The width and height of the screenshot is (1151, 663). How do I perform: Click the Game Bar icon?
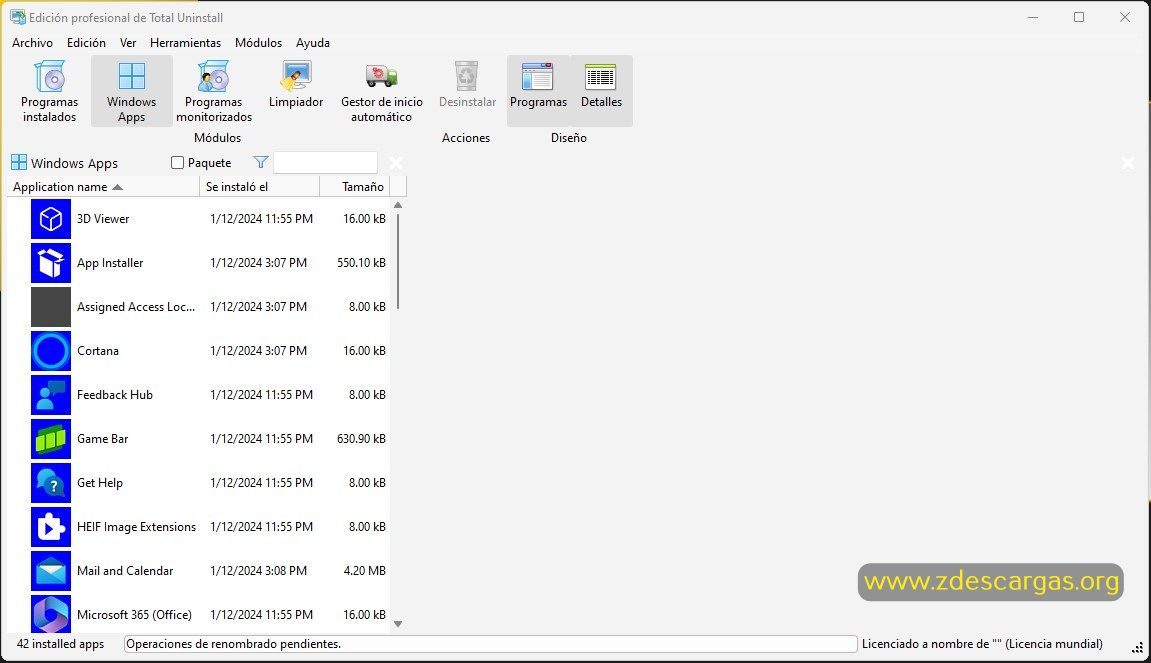click(x=51, y=439)
